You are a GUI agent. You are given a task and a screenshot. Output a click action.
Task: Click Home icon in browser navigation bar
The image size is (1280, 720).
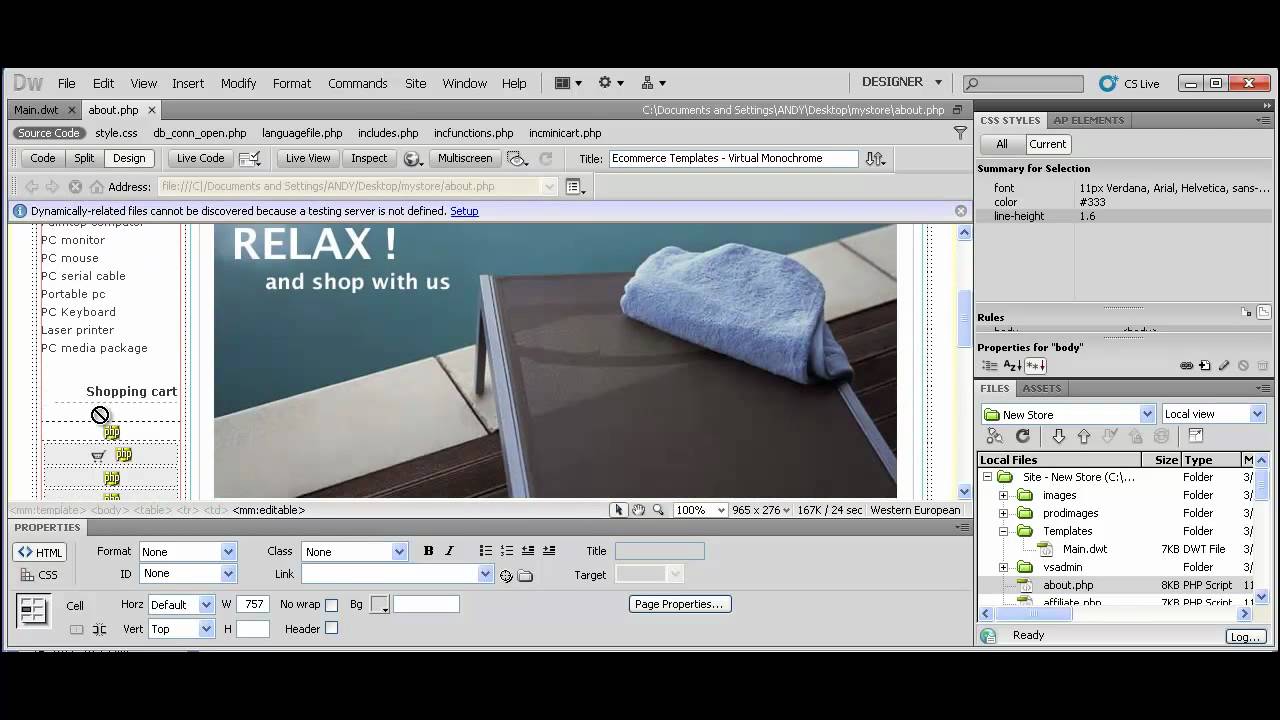pyautogui.click(x=96, y=187)
